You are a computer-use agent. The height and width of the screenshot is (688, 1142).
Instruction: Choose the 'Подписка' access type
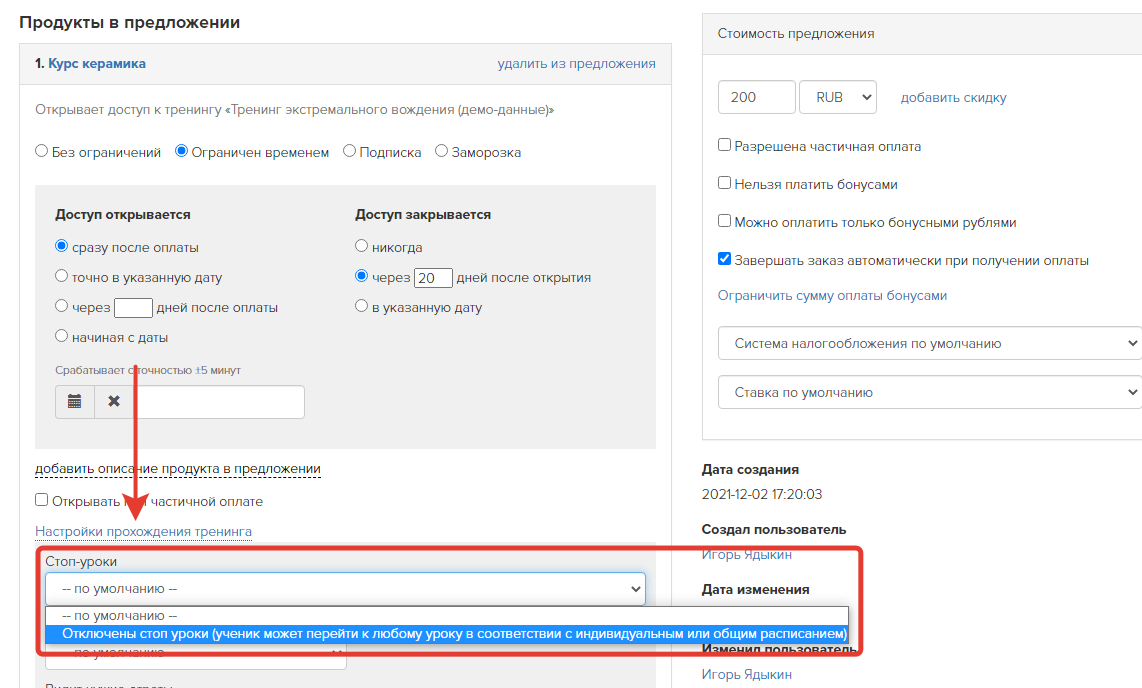(350, 151)
